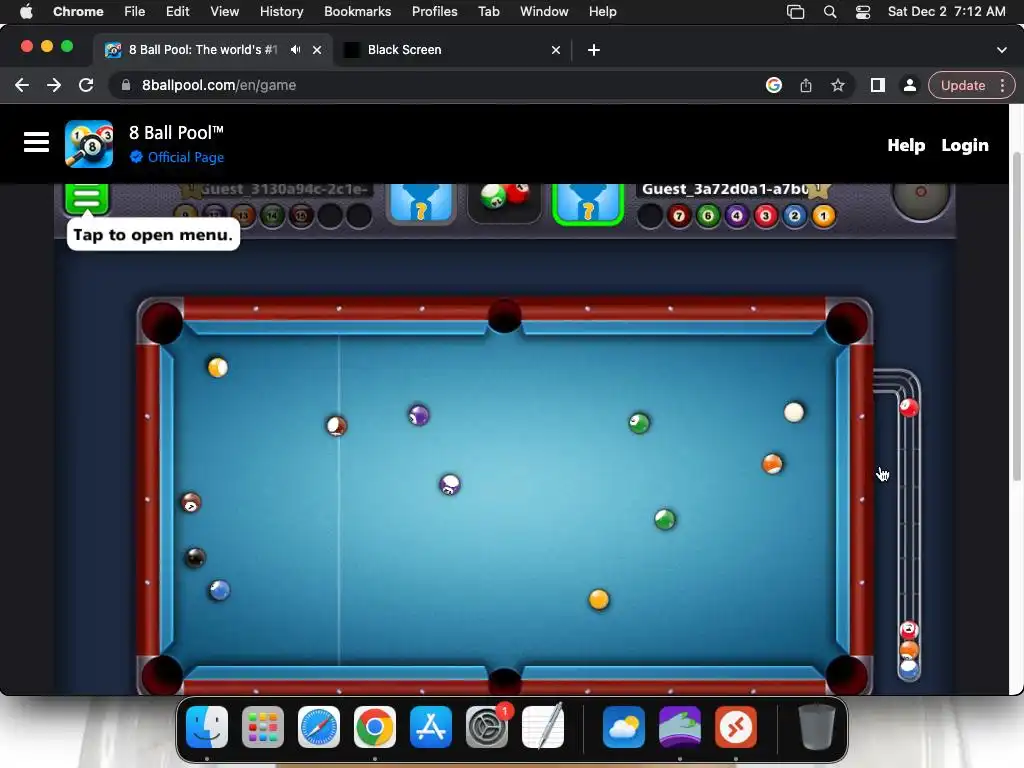
Task: Click the purple 4 ball indicator
Action: coord(737,216)
